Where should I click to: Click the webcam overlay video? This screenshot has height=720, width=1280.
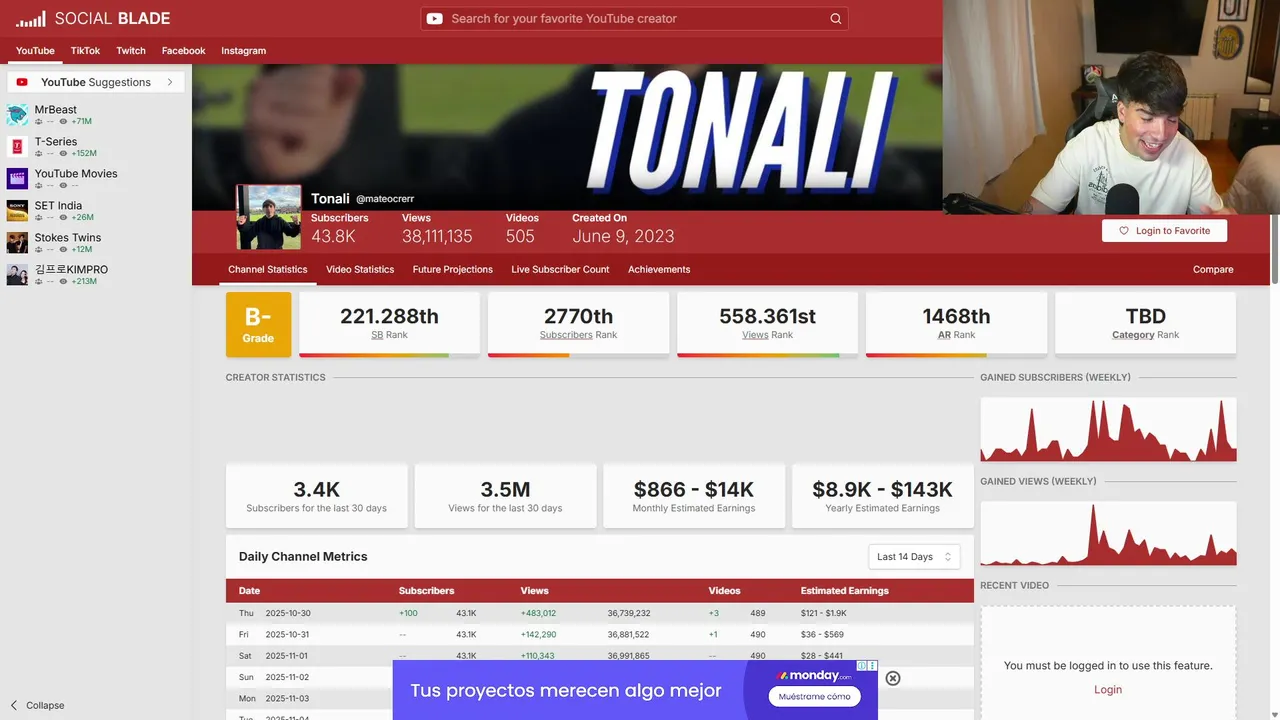1111,107
